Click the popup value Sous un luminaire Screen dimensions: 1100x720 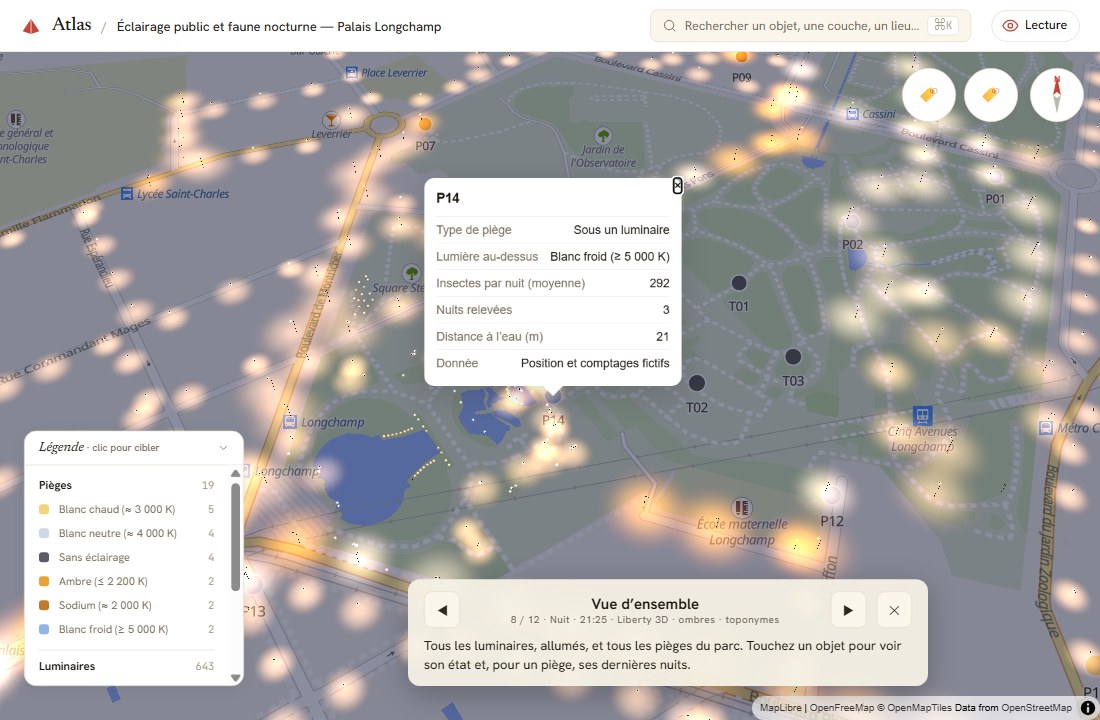[622, 230]
